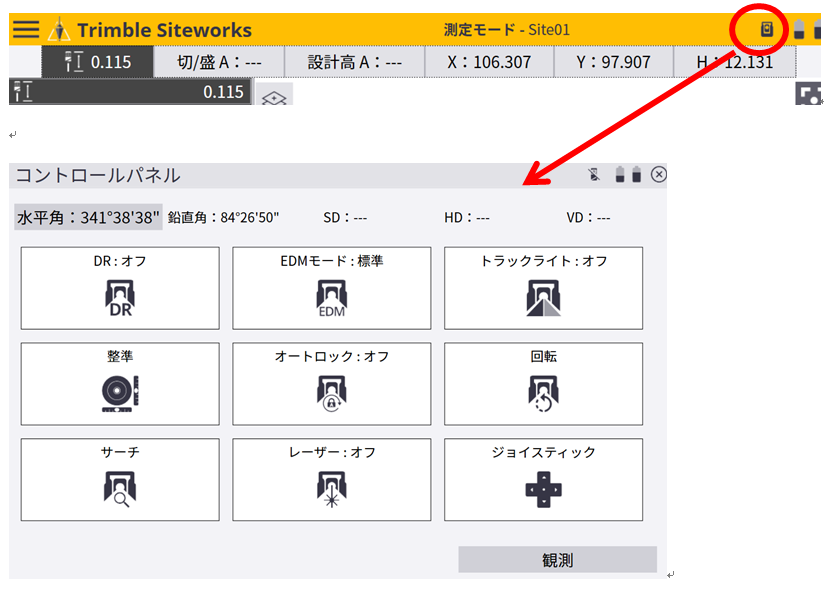Viewport: 824px width, 591px height.
Task: Open the 回転 rotate instrument function
Action: point(543,384)
